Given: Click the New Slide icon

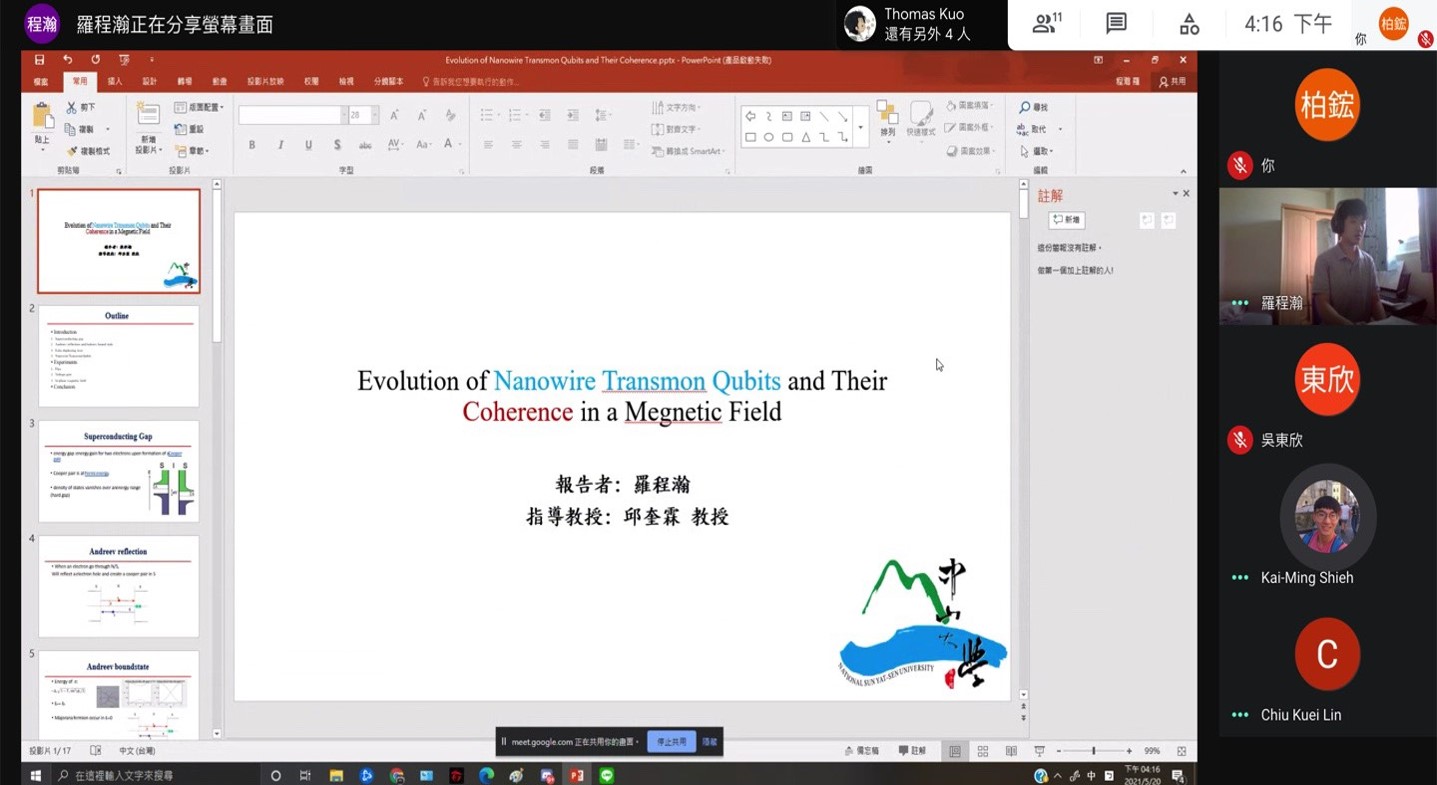Looking at the screenshot, I should pyautogui.click(x=147, y=115).
